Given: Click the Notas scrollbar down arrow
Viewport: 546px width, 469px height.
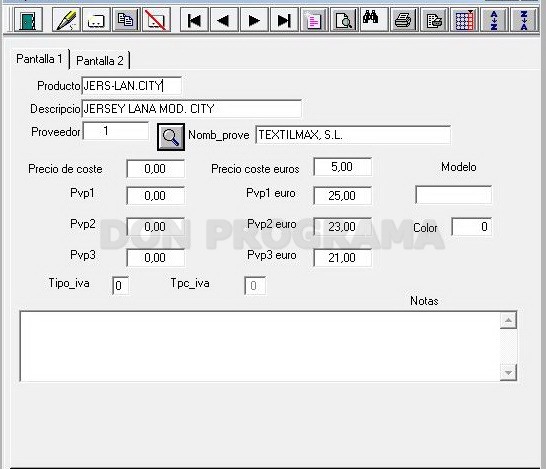Looking at the screenshot, I should point(508,373).
